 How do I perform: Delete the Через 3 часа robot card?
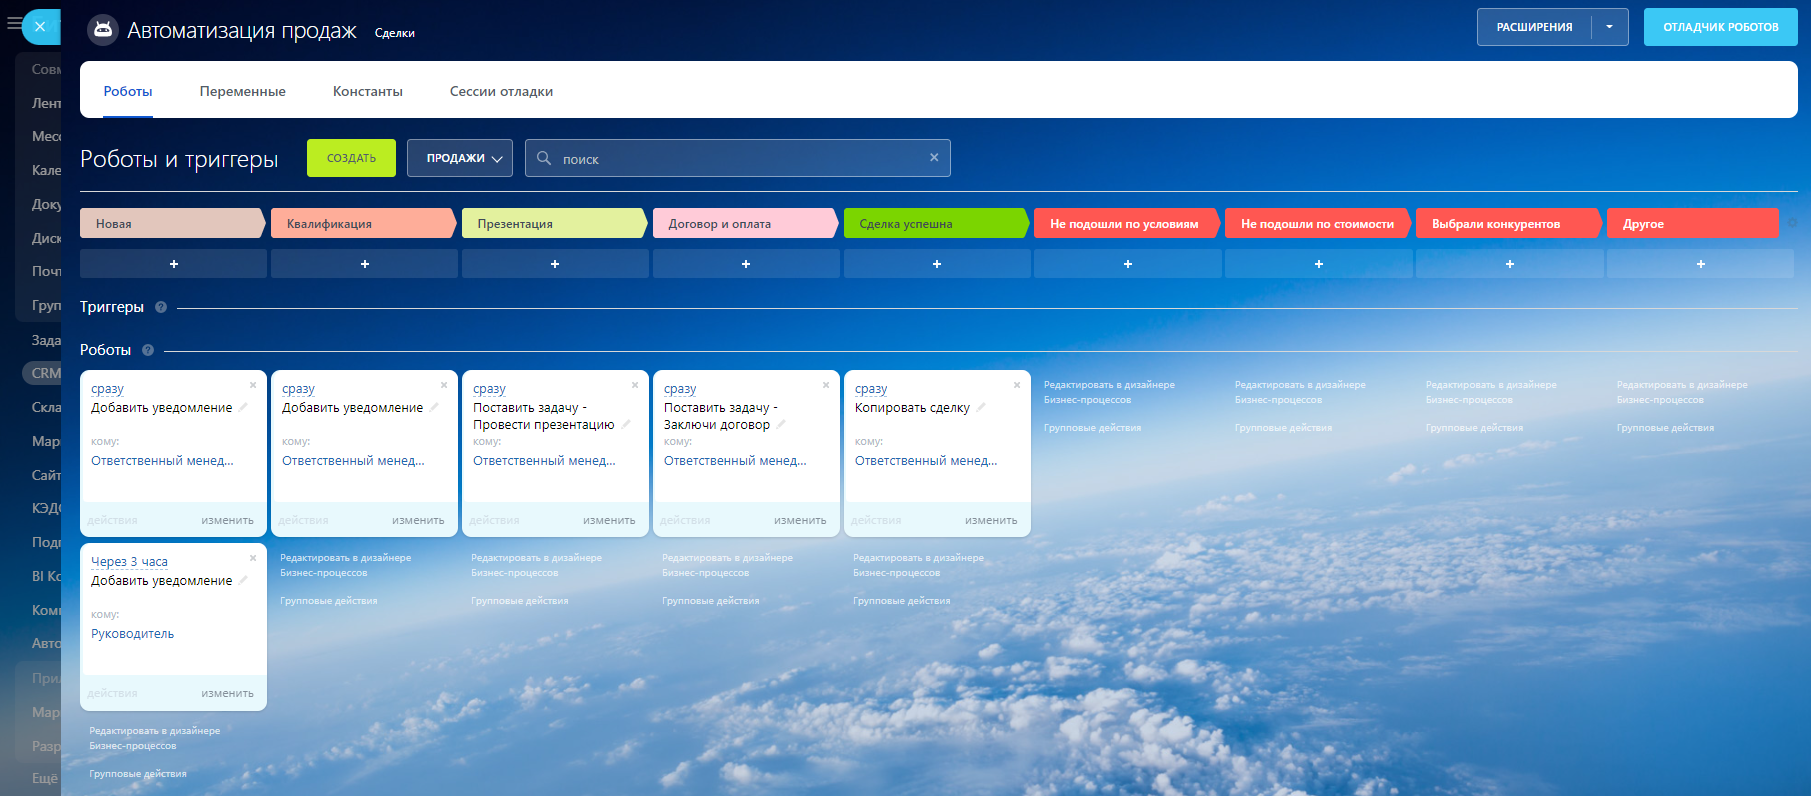click(253, 558)
